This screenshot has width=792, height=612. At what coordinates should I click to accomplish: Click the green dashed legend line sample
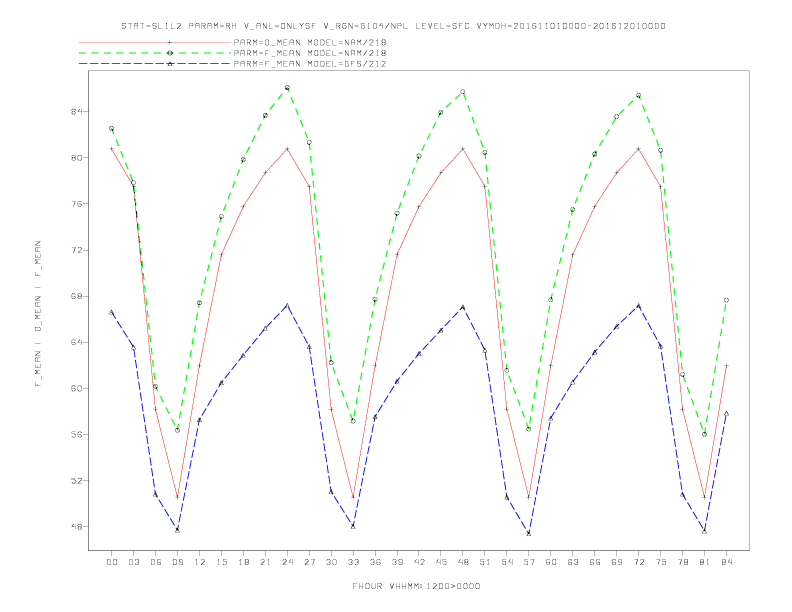[155, 53]
